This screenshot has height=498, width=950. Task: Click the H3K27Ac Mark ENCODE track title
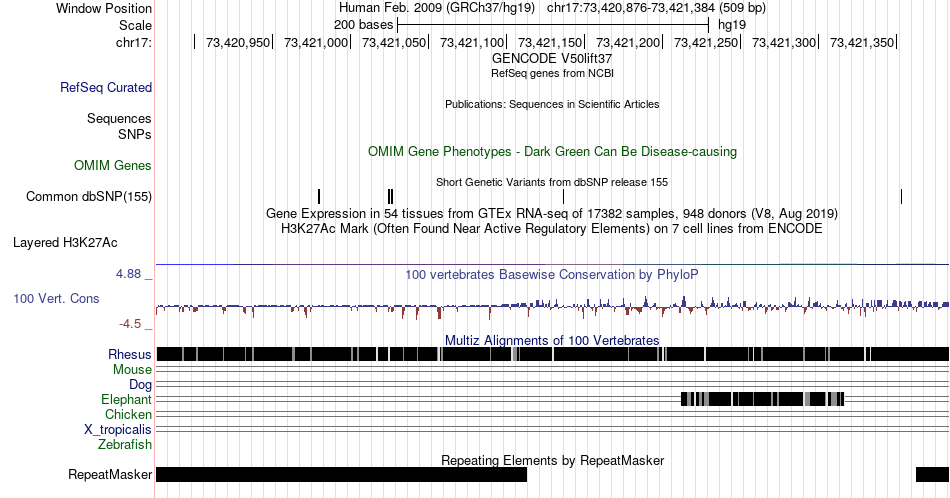[x=552, y=228]
